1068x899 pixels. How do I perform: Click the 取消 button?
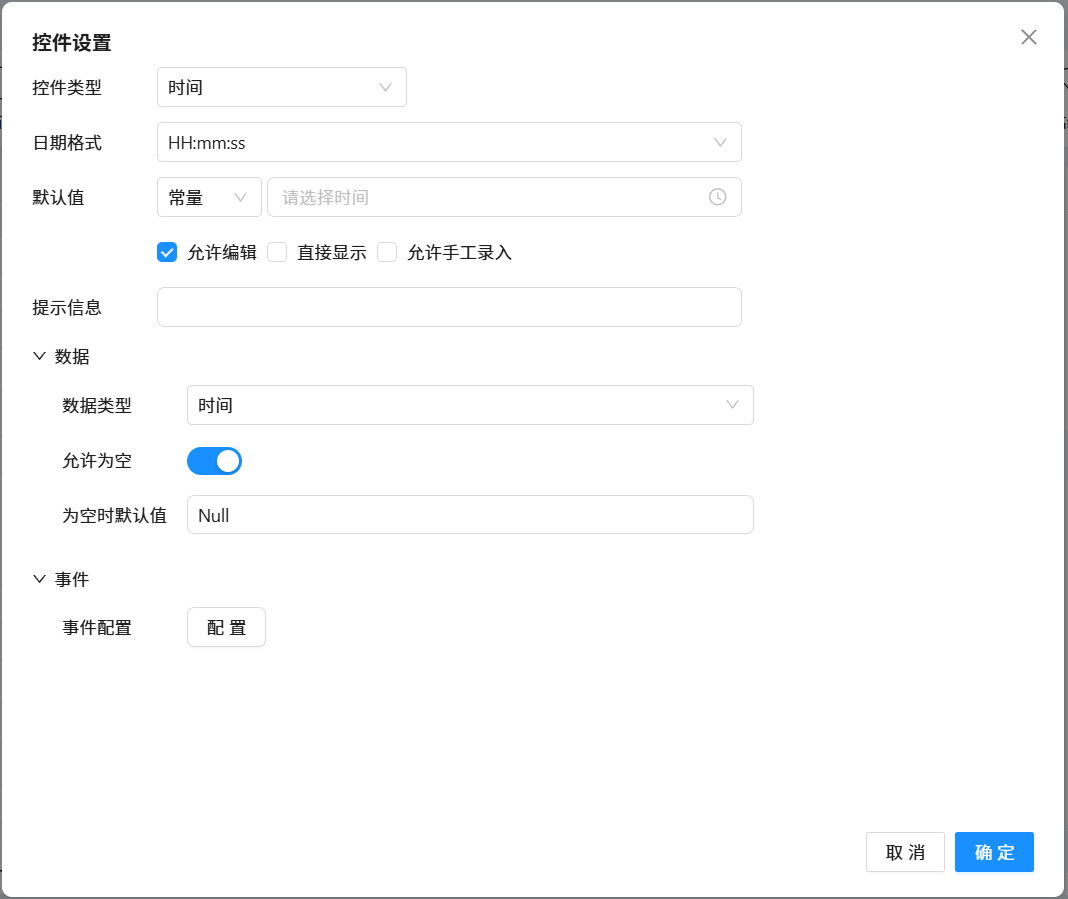[905, 852]
